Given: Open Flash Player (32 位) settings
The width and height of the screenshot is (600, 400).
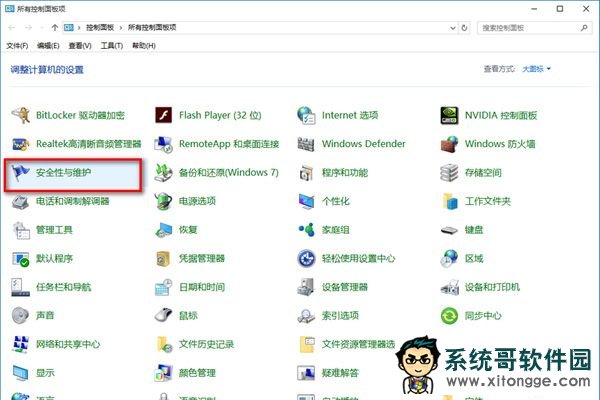Looking at the screenshot, I should [x=218, y=115].
